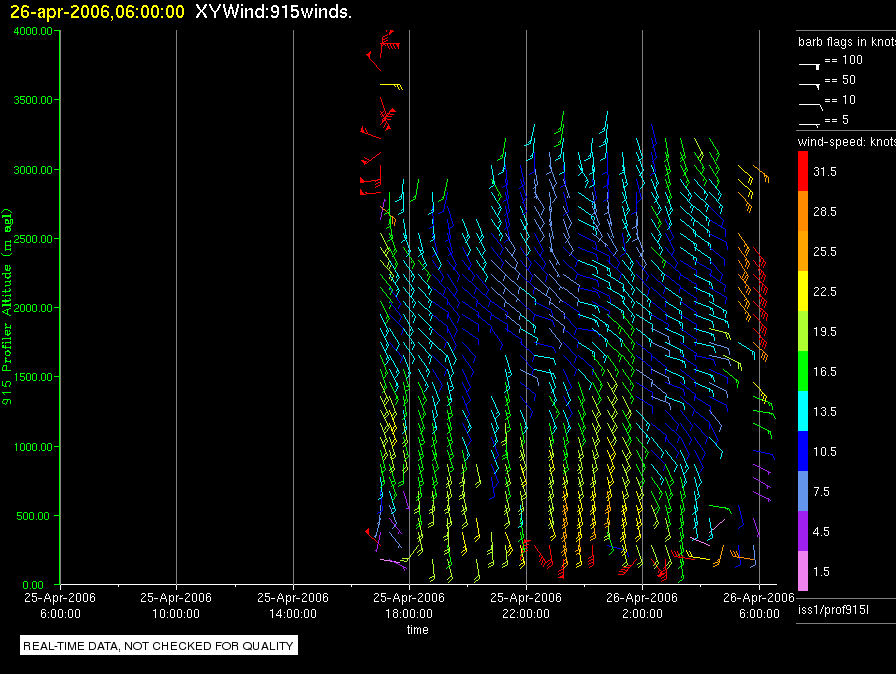Select the red 31.5 knots color swatch
This screenshot has height=674, width=896.
tap(803, 172)
